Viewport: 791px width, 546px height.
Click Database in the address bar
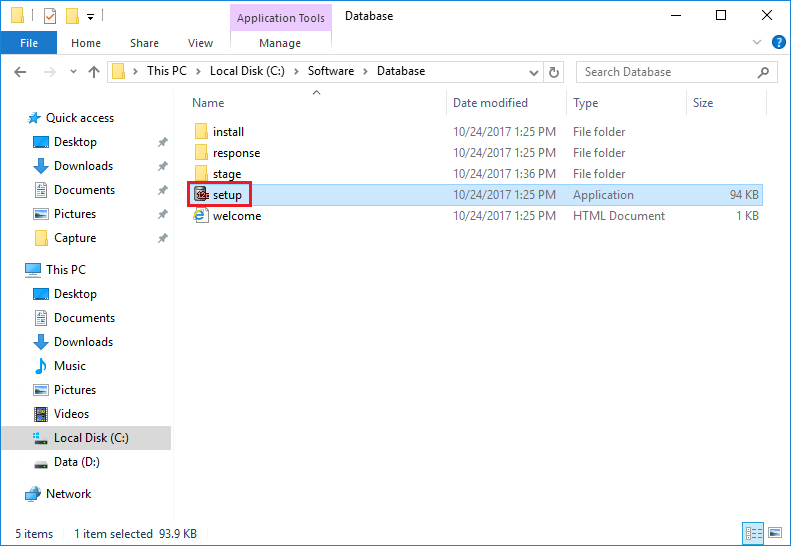[401, 71]
